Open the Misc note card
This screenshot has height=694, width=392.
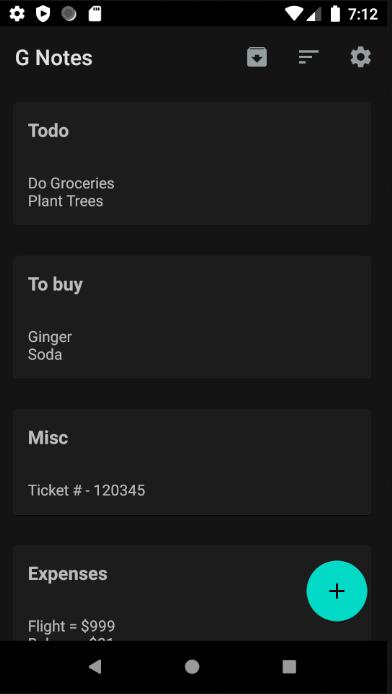point(192,462)
